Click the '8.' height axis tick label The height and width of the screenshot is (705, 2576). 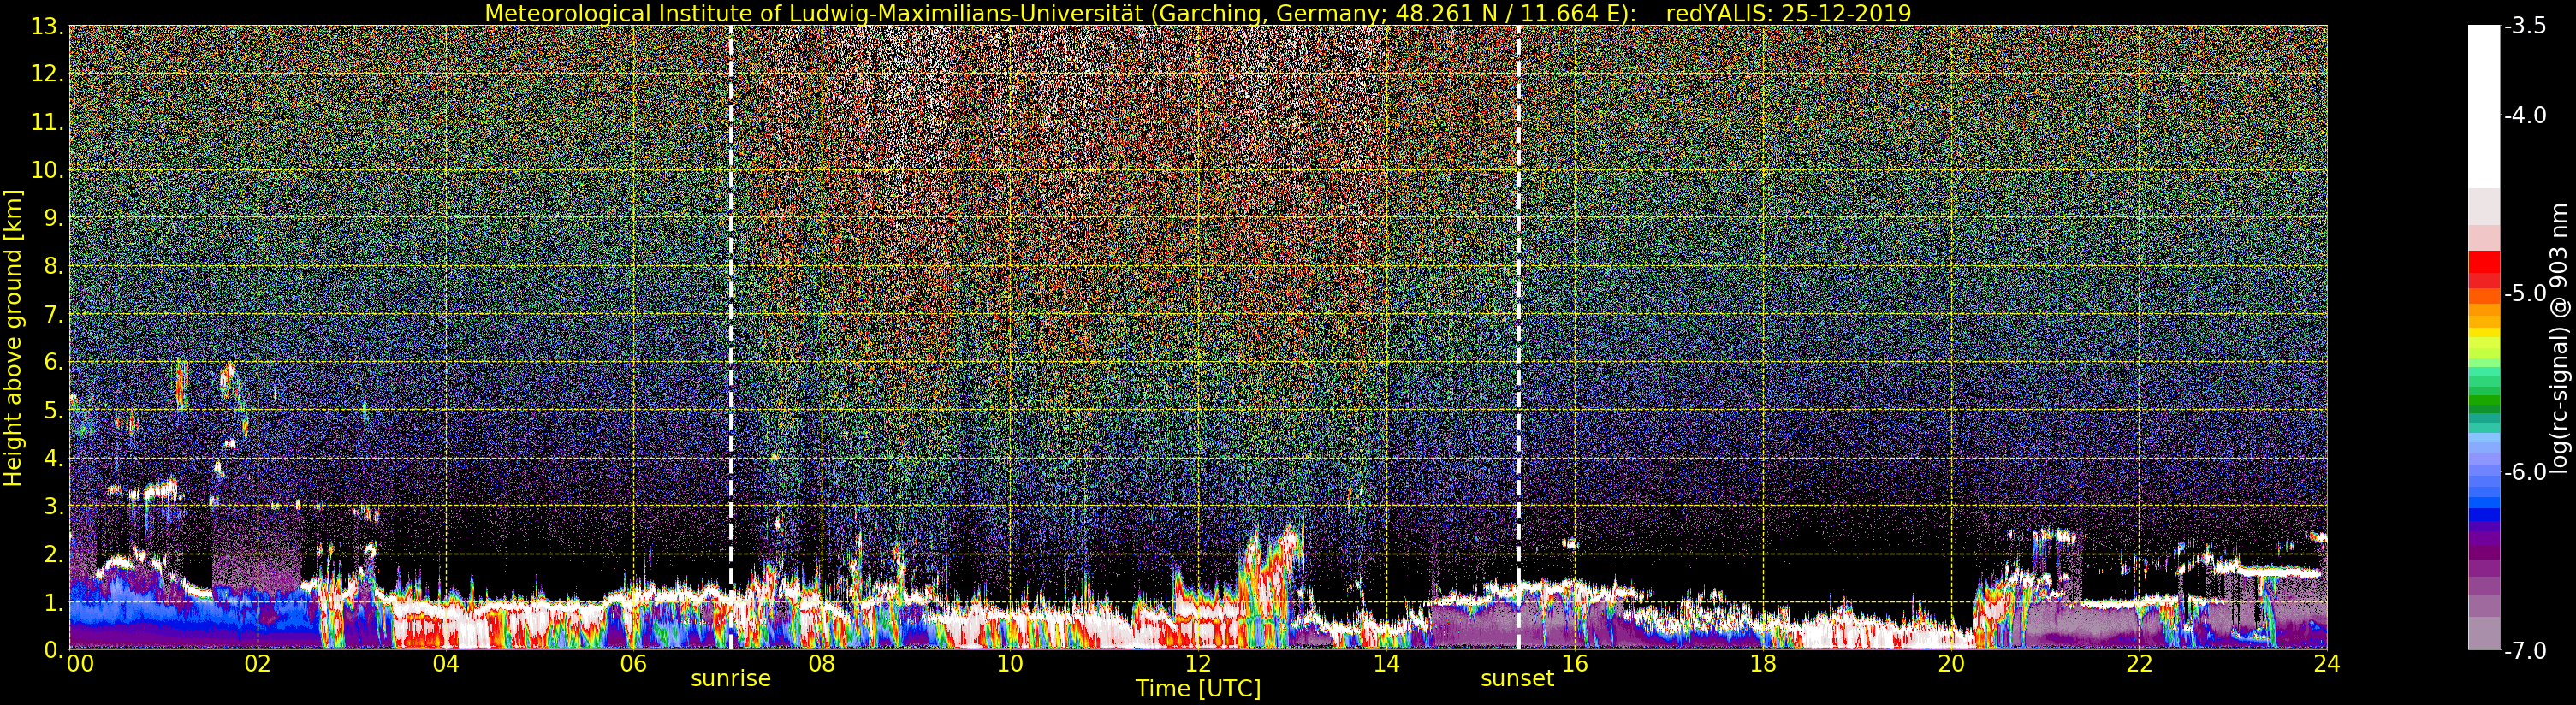54,266
